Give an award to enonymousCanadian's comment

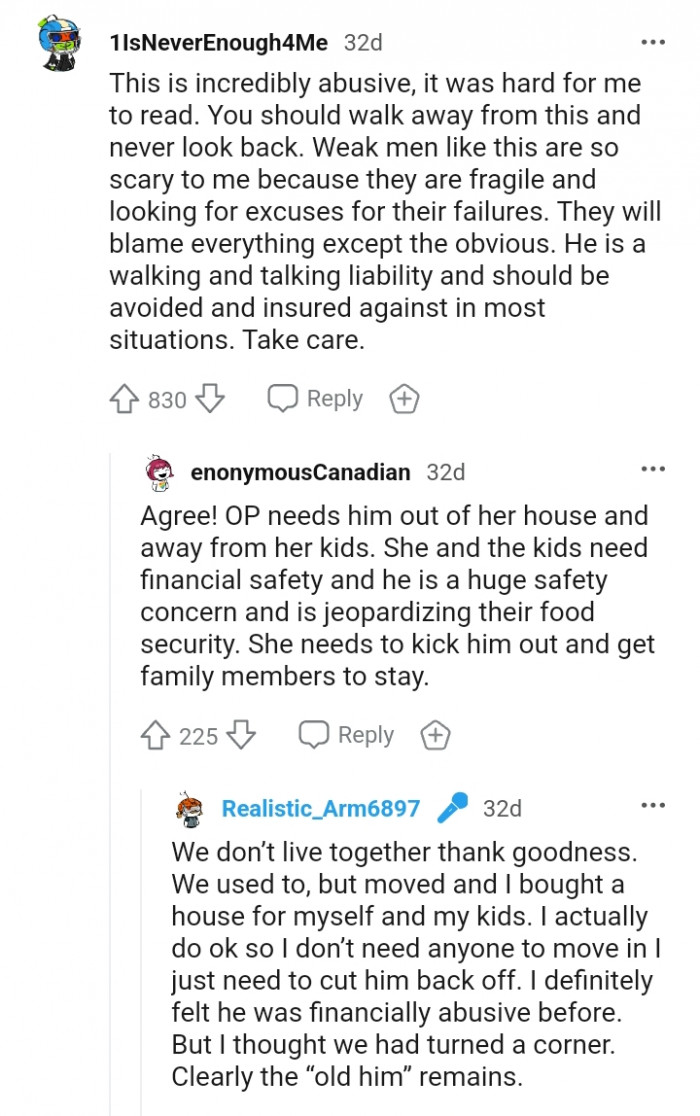(x=435, y=734)
